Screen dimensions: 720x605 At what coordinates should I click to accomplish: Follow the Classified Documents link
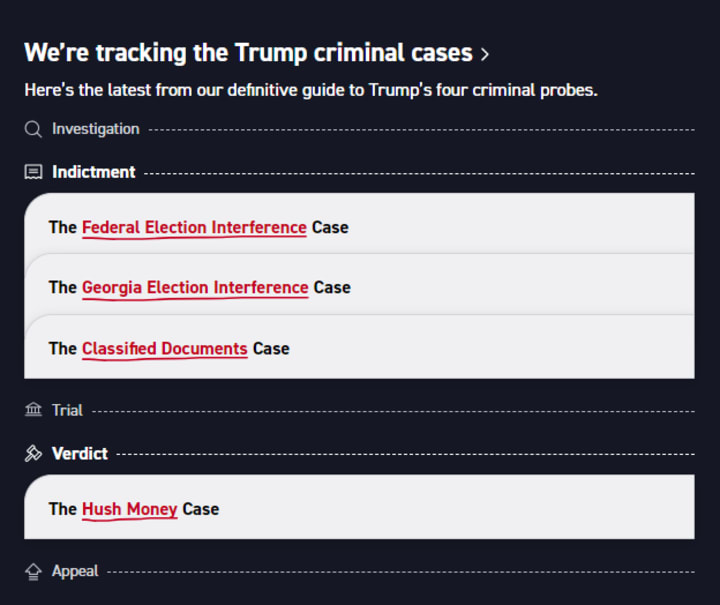[x=164, y=348]
